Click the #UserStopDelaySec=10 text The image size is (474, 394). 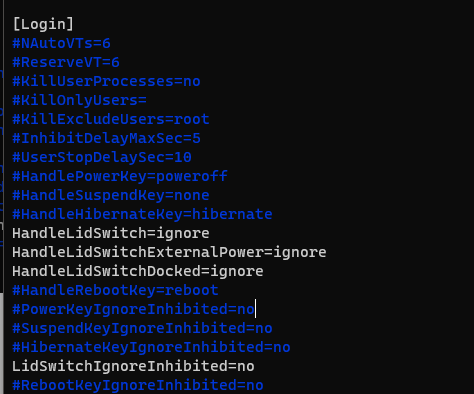(x=102, y=157)
